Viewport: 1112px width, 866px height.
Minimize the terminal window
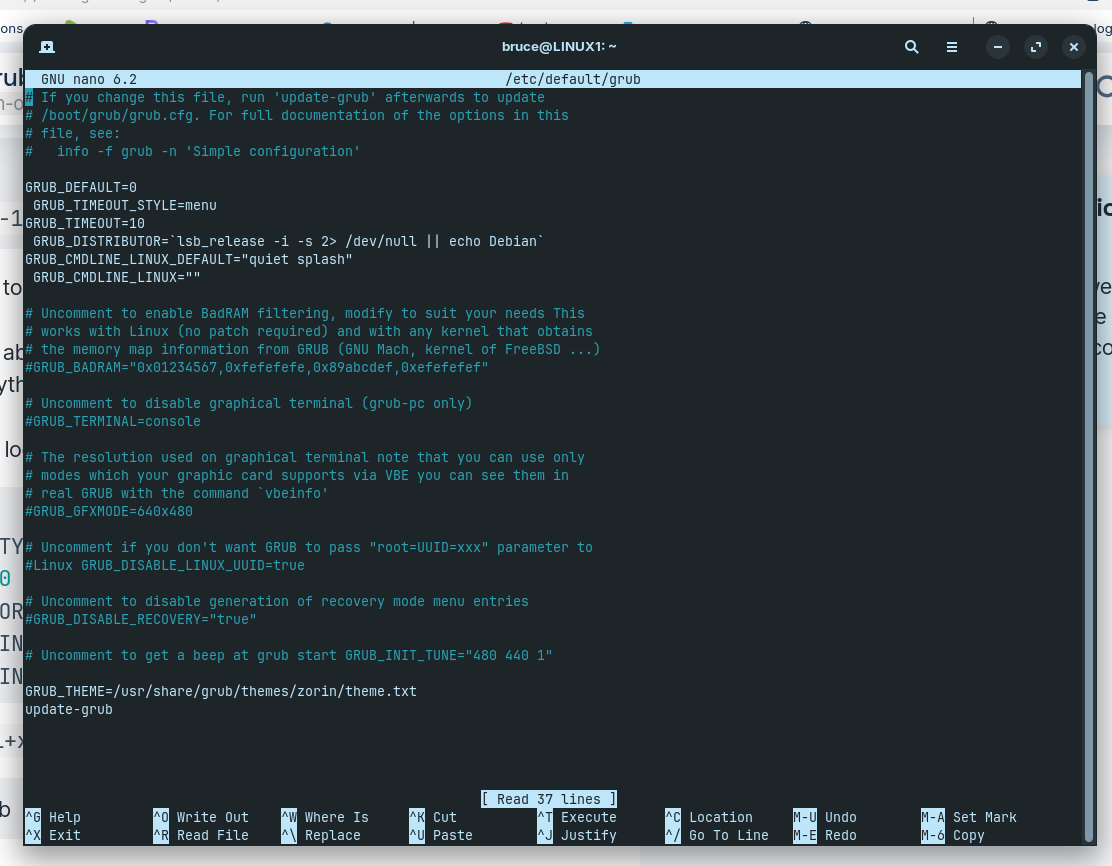pos(997,47)
